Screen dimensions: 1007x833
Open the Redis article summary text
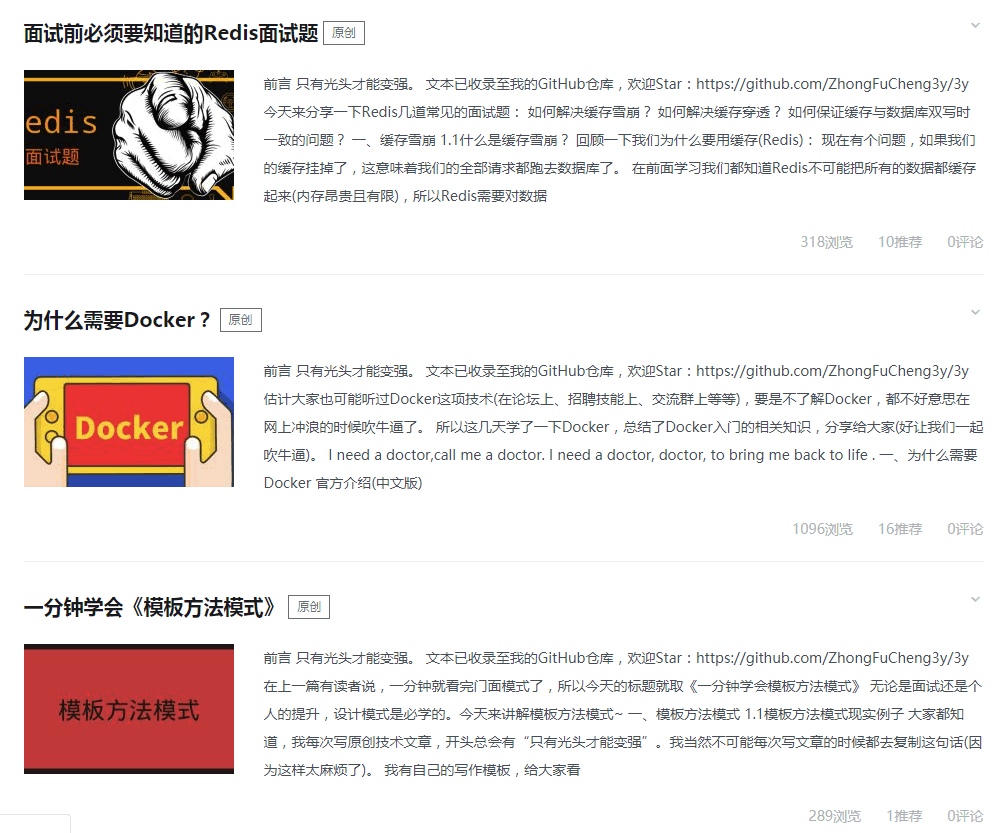pos(620,140)
